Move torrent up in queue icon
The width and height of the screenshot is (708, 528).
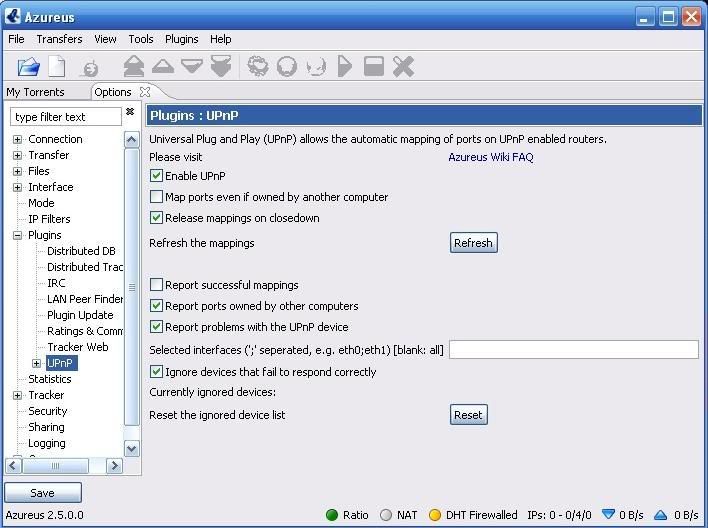pyautogui.click(x=163, y=66)
